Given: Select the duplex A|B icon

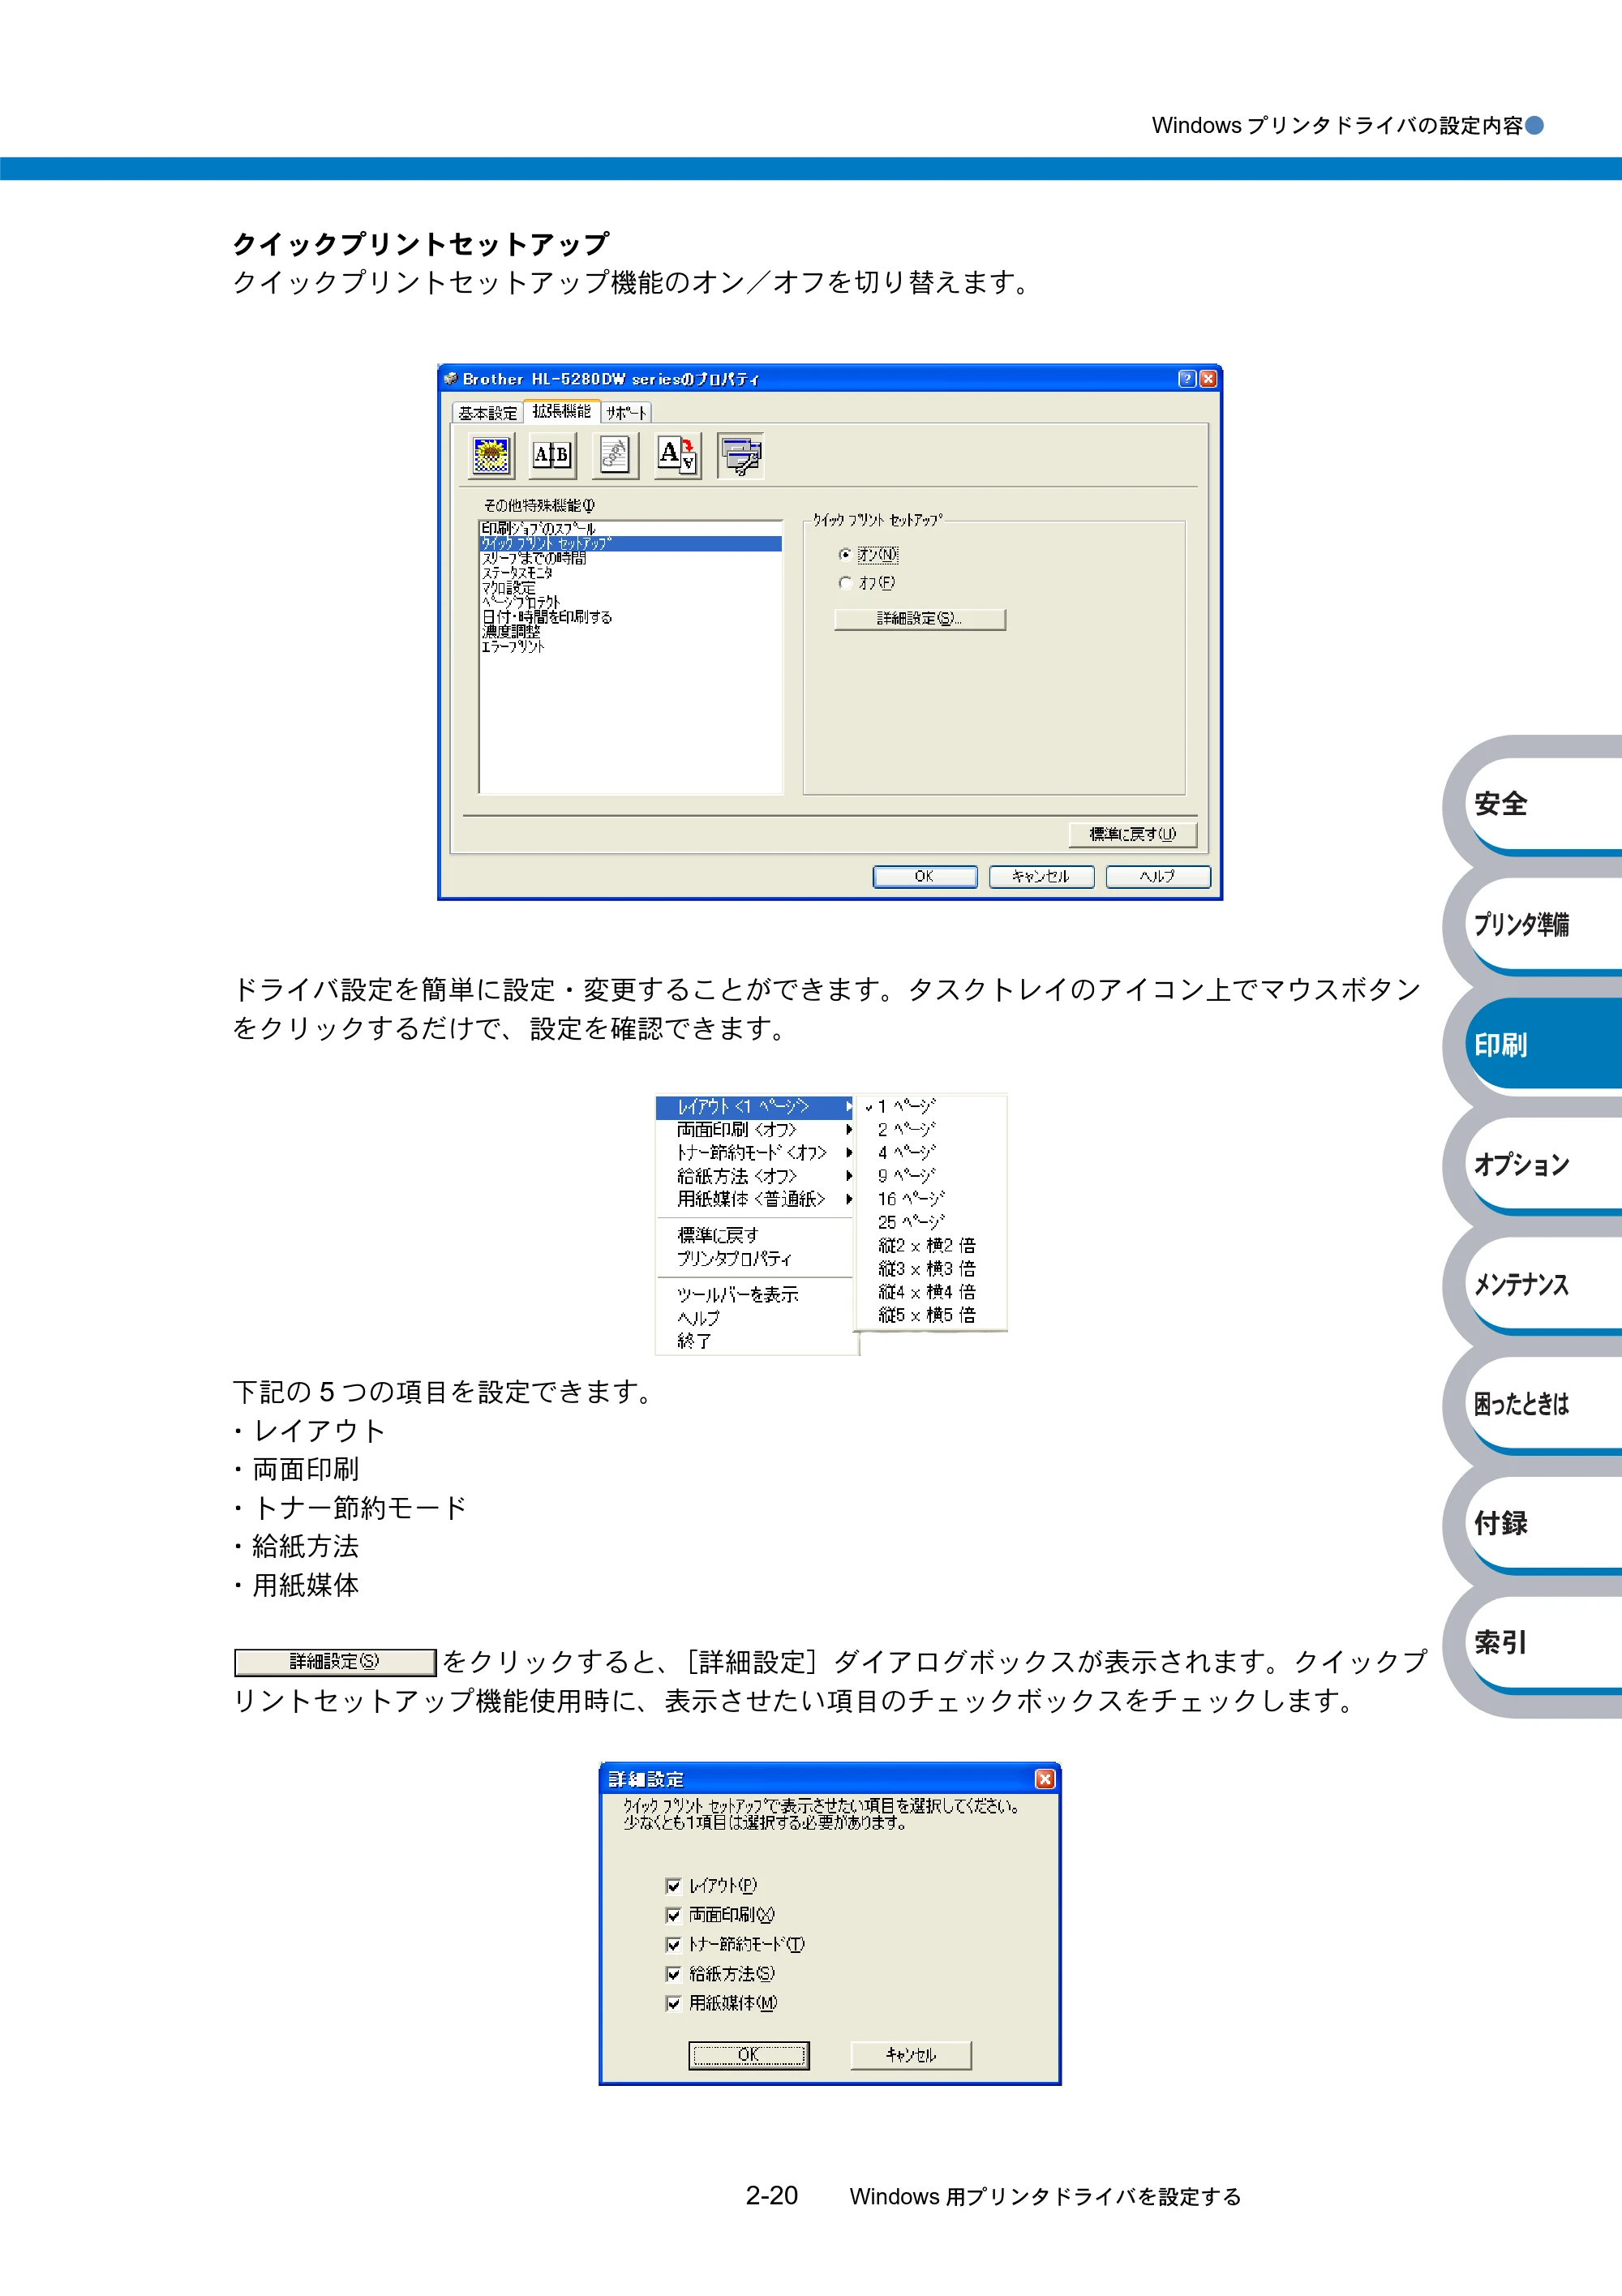Looking at the screenshot, I should coord(552,456).
